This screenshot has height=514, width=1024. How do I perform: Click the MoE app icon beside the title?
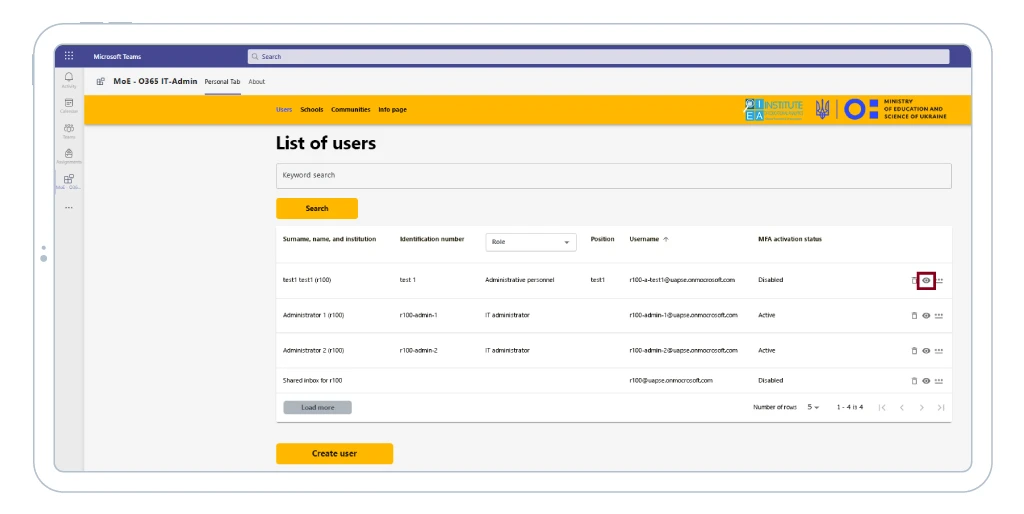(x=101, y=82)
